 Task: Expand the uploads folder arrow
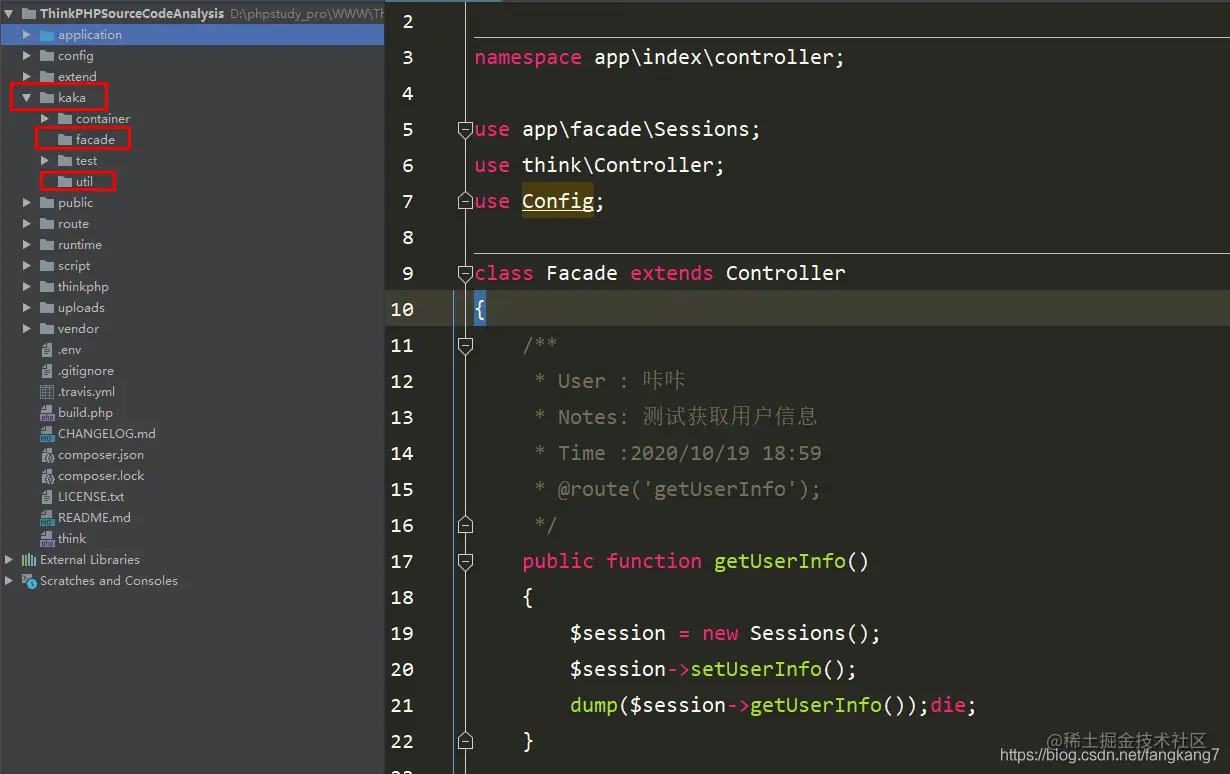point(28,308)
